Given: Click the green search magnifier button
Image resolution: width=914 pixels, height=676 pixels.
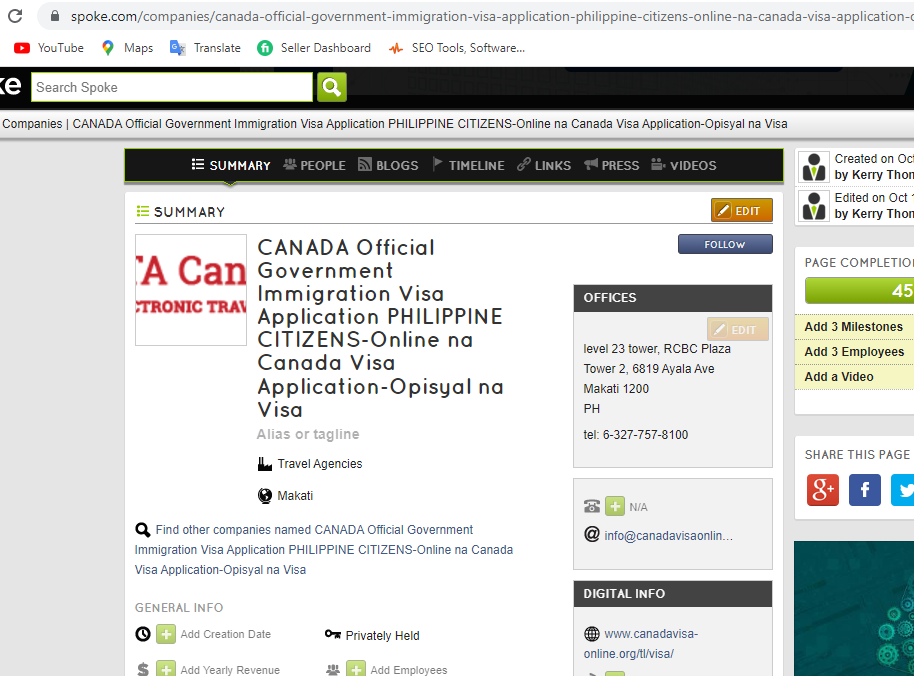Looking at the screenshot, I should tap(332, 87).
